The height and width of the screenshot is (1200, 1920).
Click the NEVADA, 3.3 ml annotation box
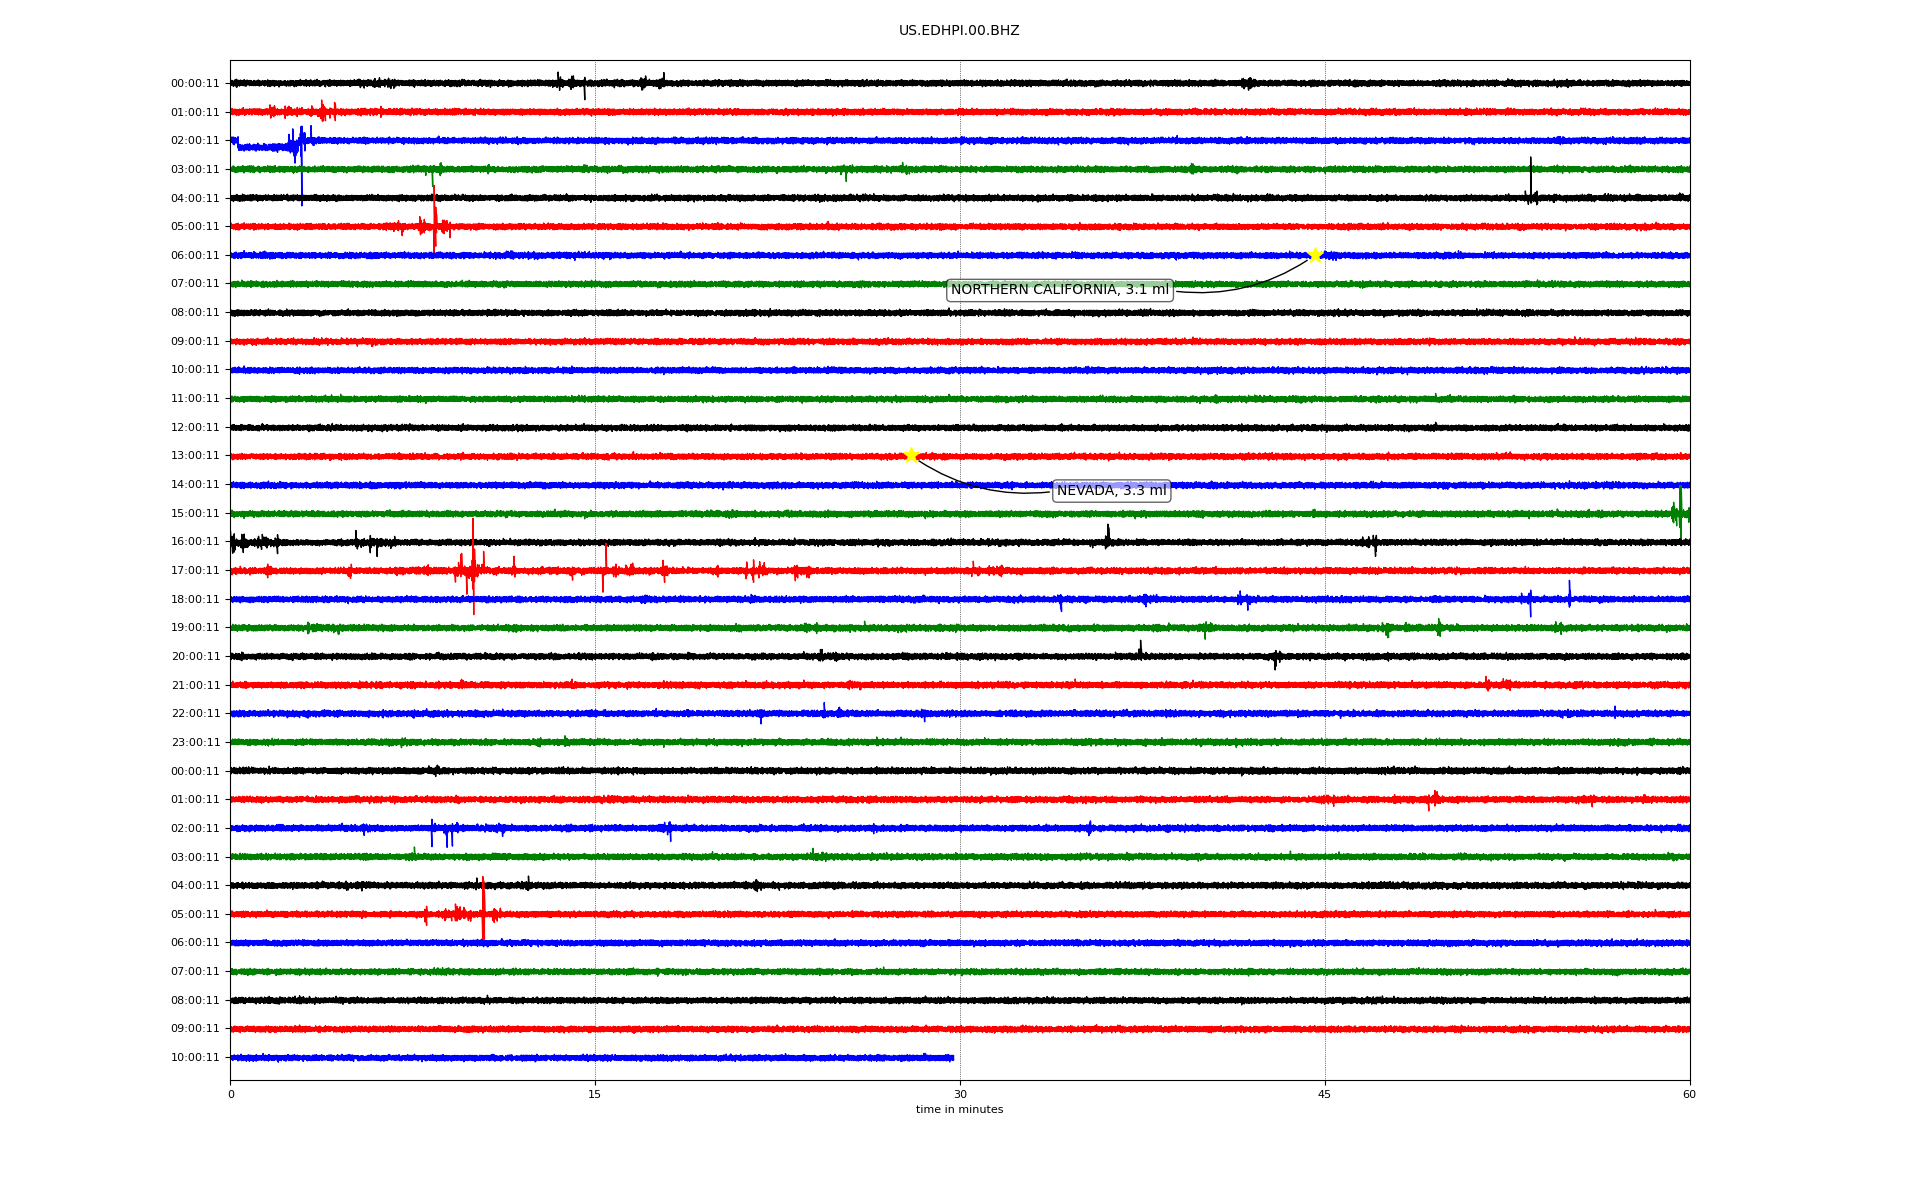point(1111,491)
